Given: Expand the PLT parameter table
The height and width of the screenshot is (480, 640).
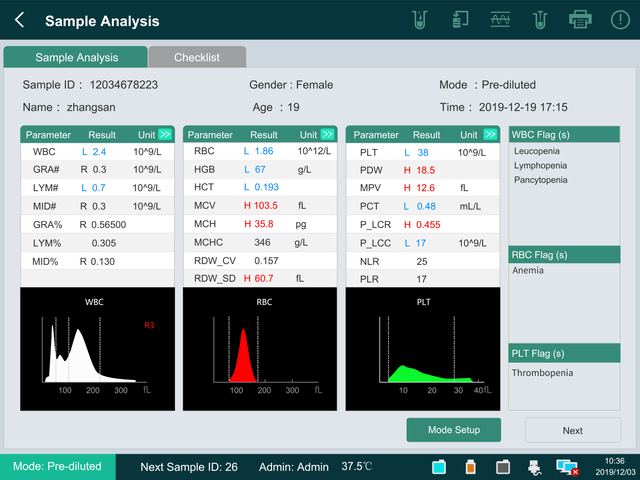Looking at the screenshot, I should 490,135.
